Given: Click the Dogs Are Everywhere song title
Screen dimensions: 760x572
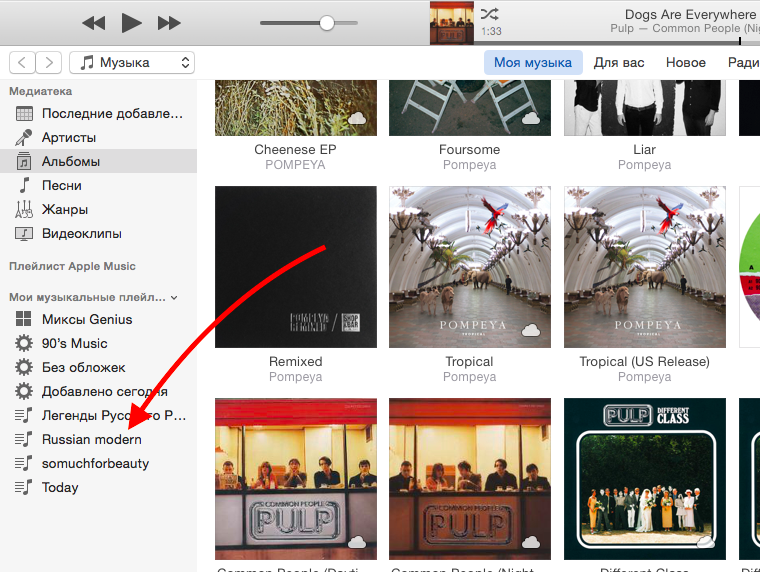Looking at the screenshot, I should [x=692, y=15].
